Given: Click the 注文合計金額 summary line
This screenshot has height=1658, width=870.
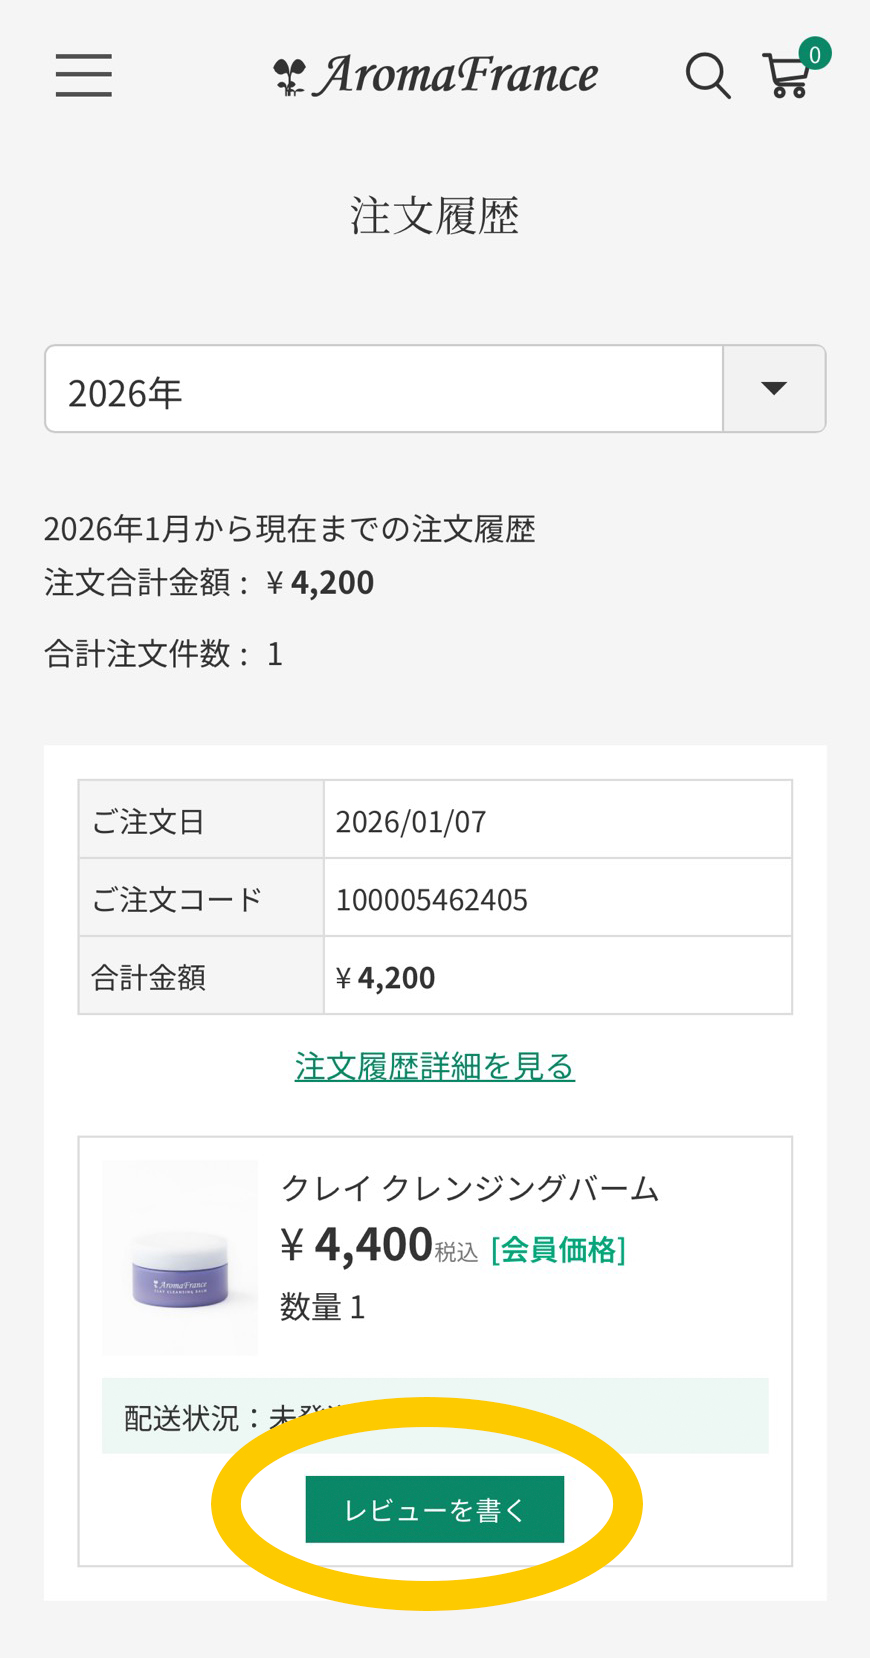Looking at the screenshot, I should pyautogui.click(x=209, y=582).
